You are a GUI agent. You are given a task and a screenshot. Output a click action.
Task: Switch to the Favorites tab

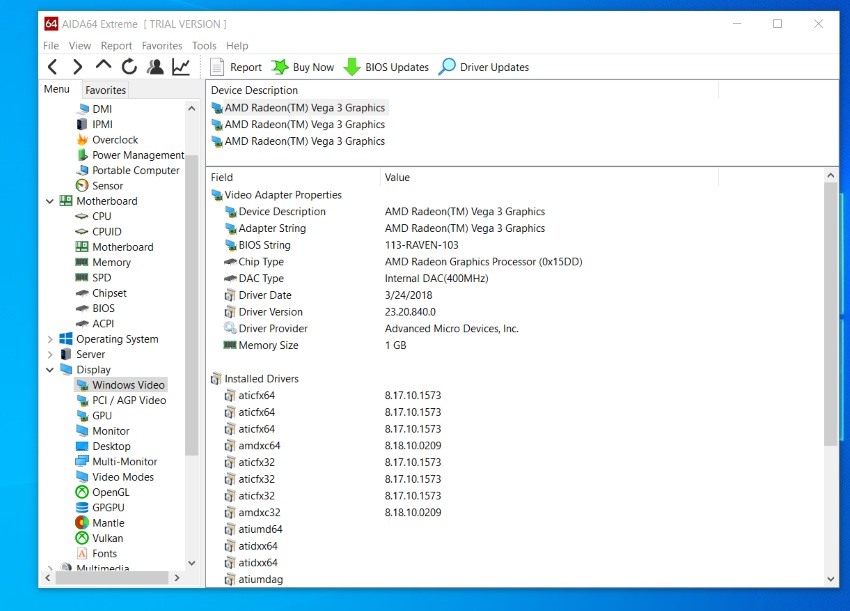[x=106, y=90]
